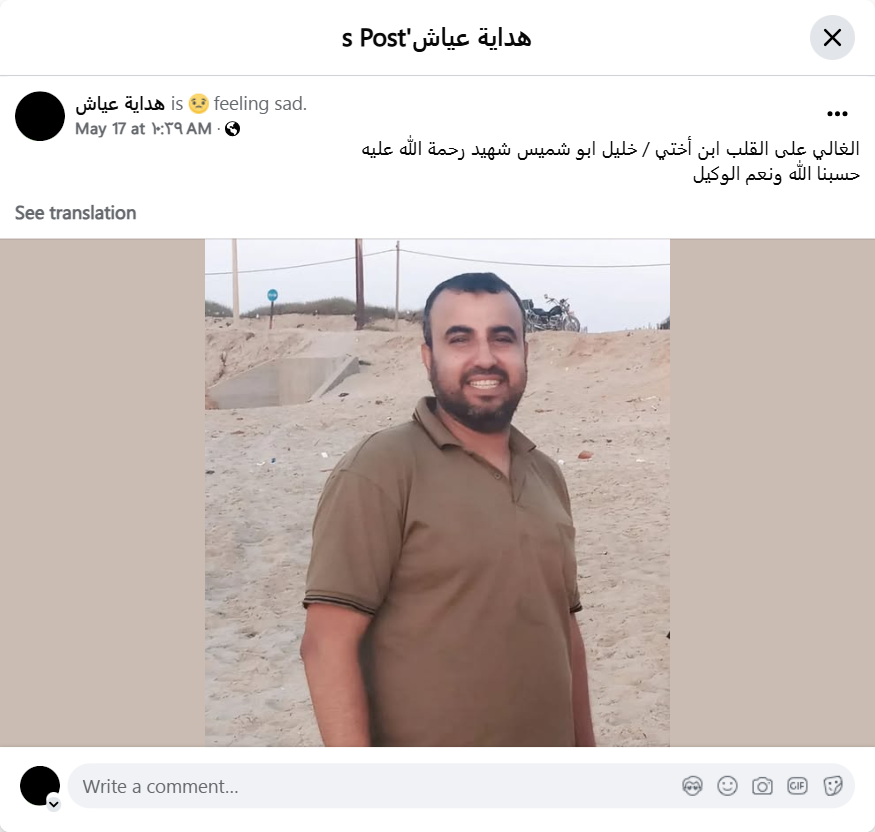The image size is (875, 832).
Task: Insert an emoji into the comment
Action: [x=727, y=786]
